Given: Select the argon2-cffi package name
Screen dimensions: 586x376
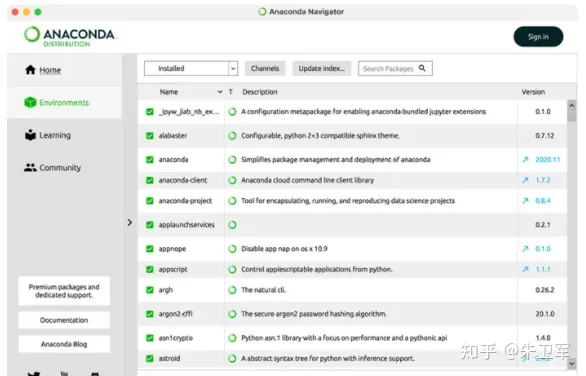Looking at the screenshot, I should 175,314.
